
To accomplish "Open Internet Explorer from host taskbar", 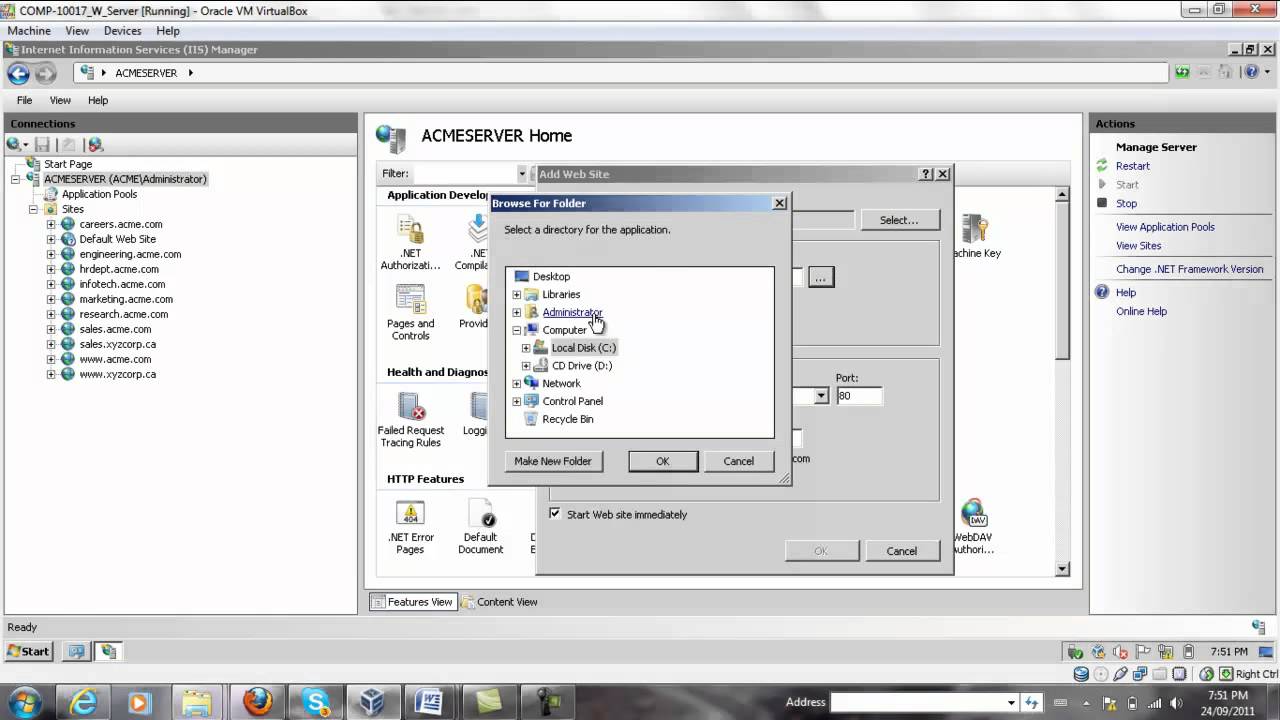I will (x=81, y=702).
